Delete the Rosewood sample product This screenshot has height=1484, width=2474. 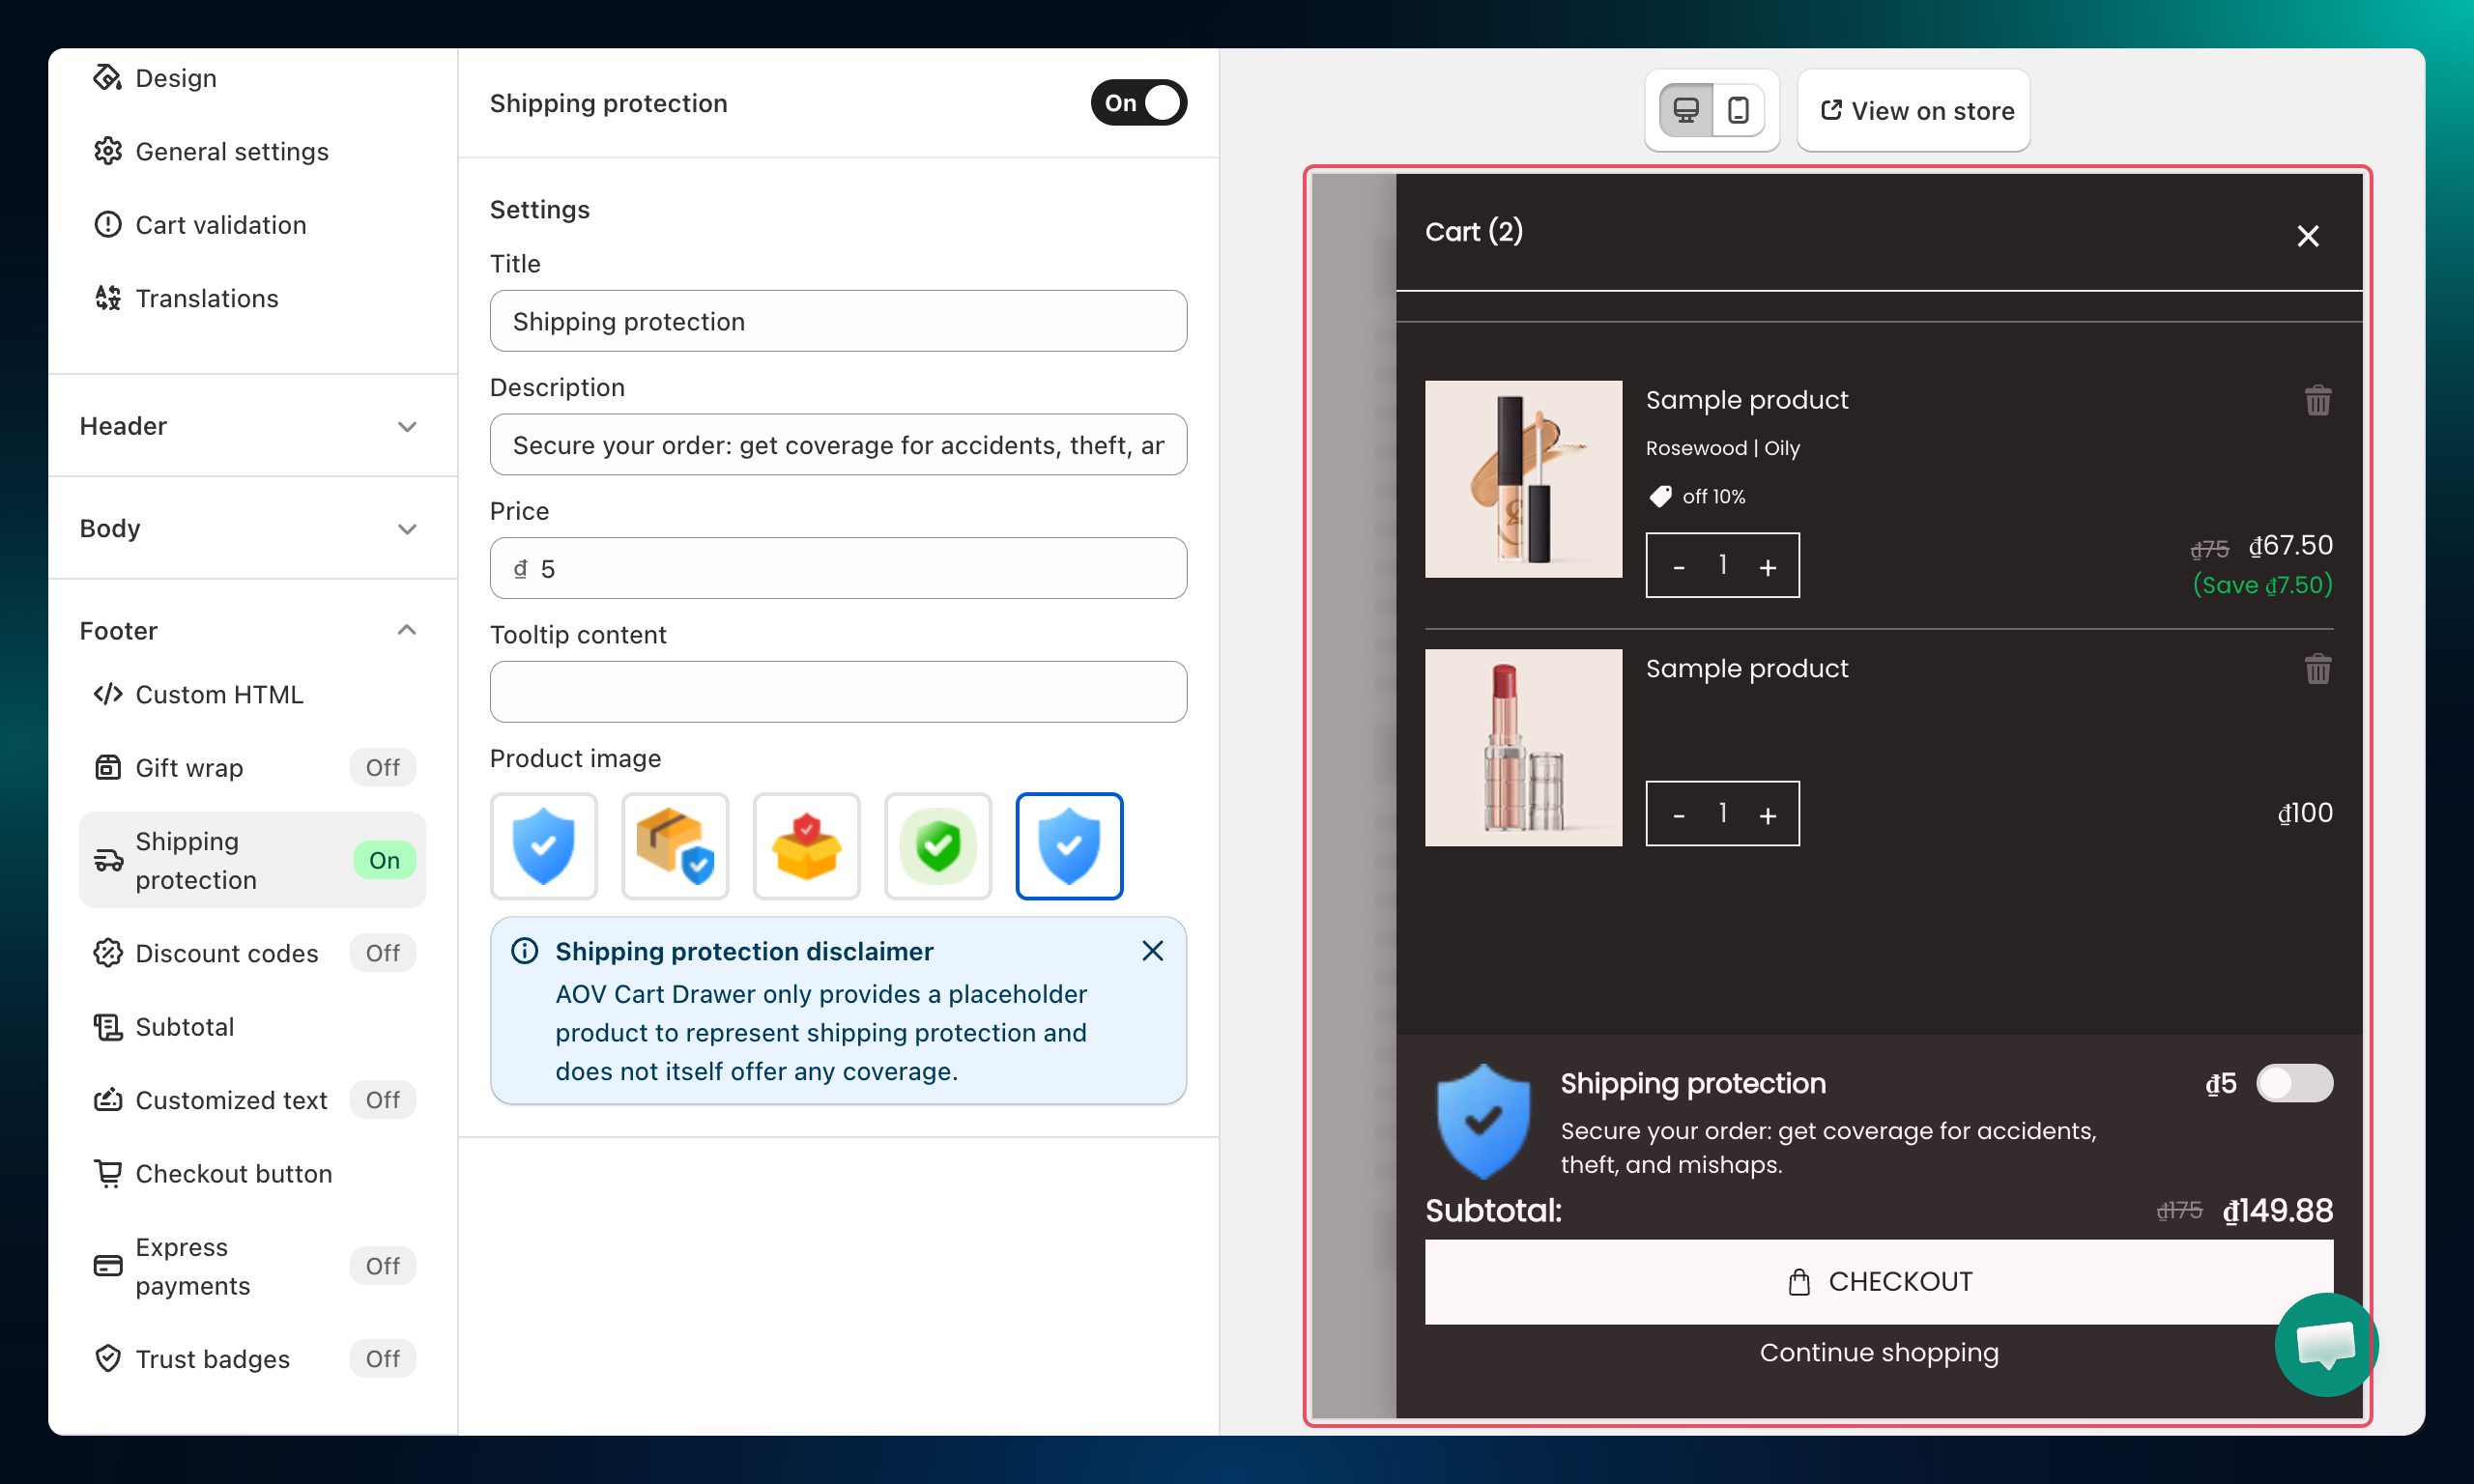(x=2318, y=401)
